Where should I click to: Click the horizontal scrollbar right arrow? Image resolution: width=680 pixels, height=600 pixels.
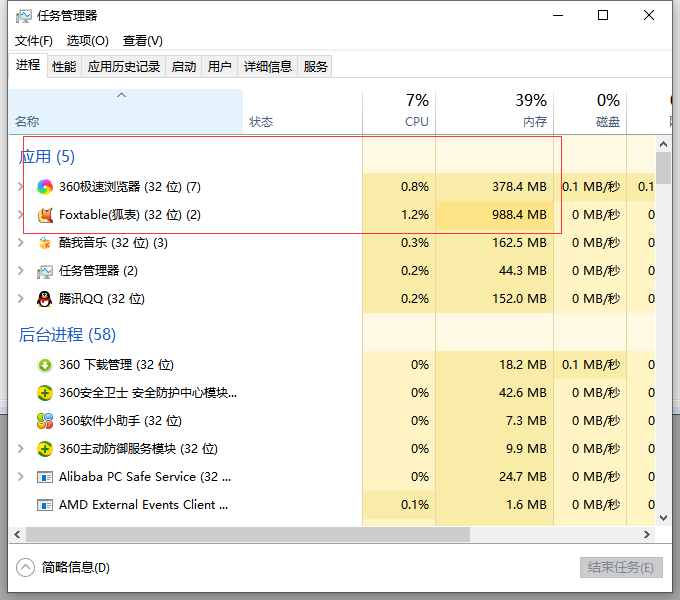click(647, 535)
